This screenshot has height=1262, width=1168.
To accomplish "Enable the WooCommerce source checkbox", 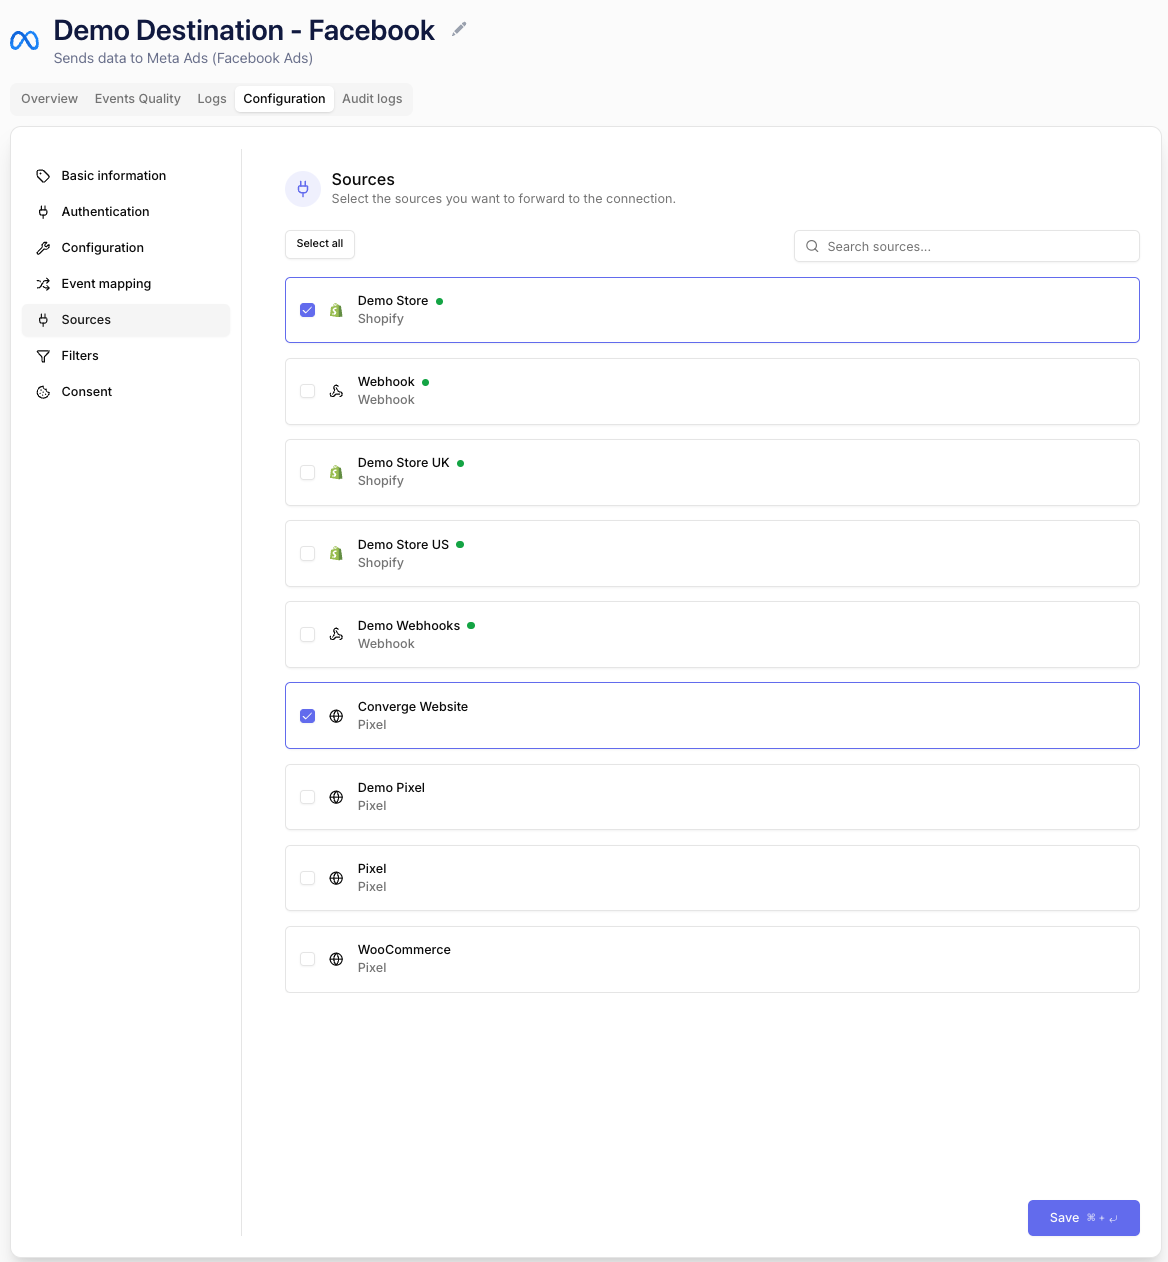I will 308,959.
